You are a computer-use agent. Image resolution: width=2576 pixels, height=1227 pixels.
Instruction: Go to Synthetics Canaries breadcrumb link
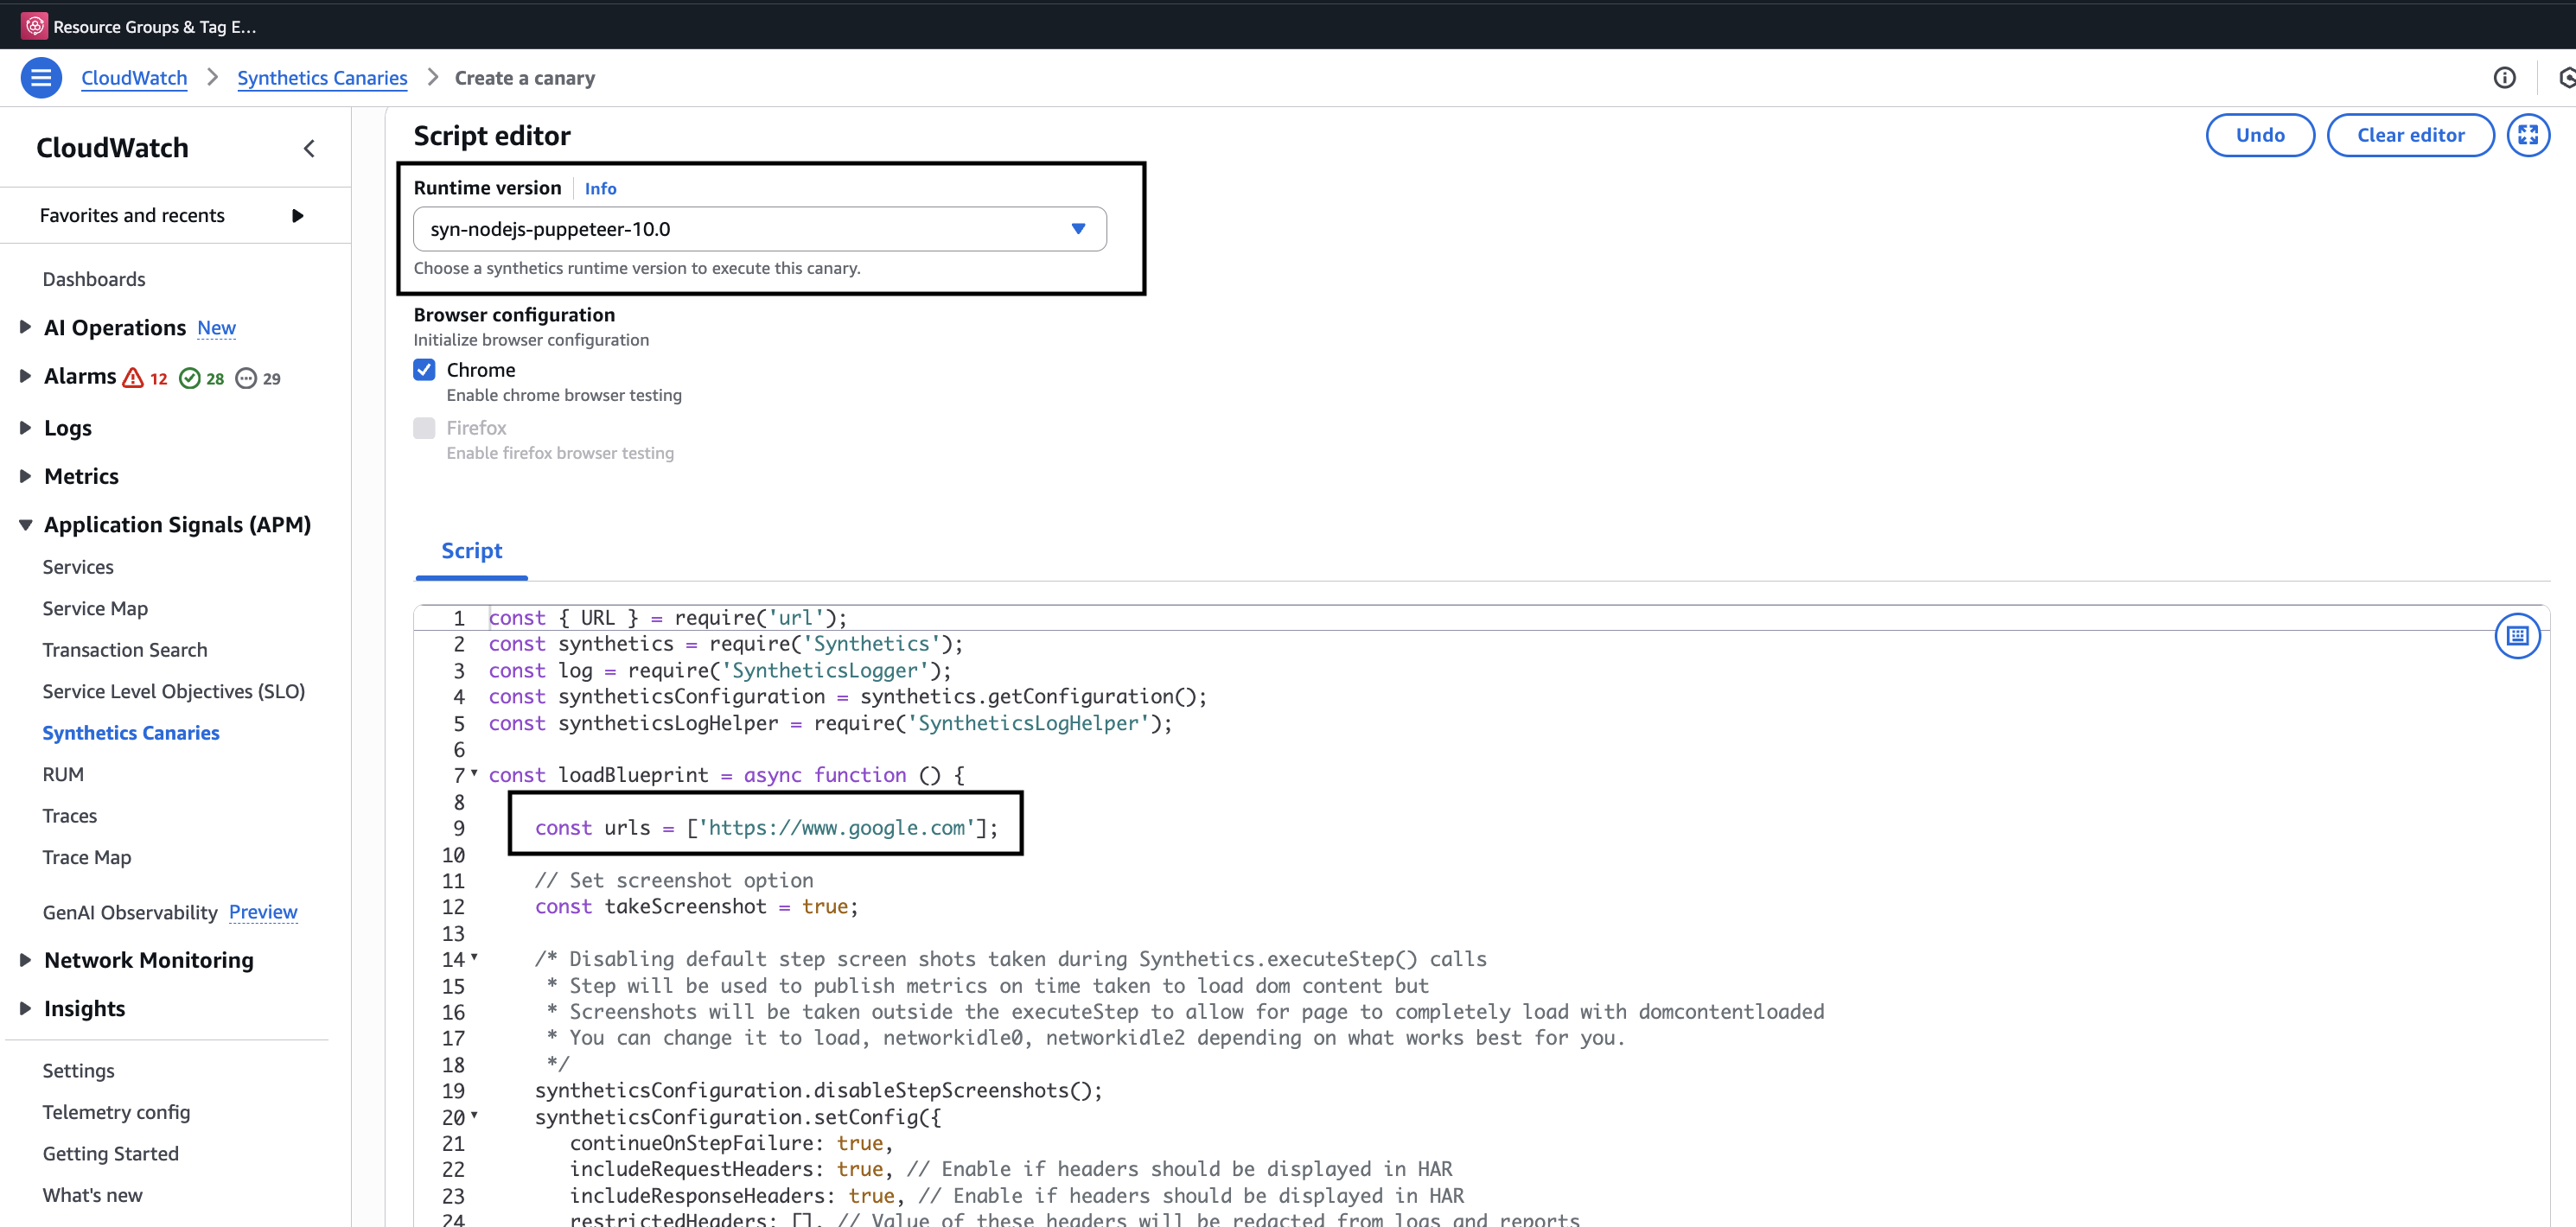pyautogui.click(x=322, y=78)
